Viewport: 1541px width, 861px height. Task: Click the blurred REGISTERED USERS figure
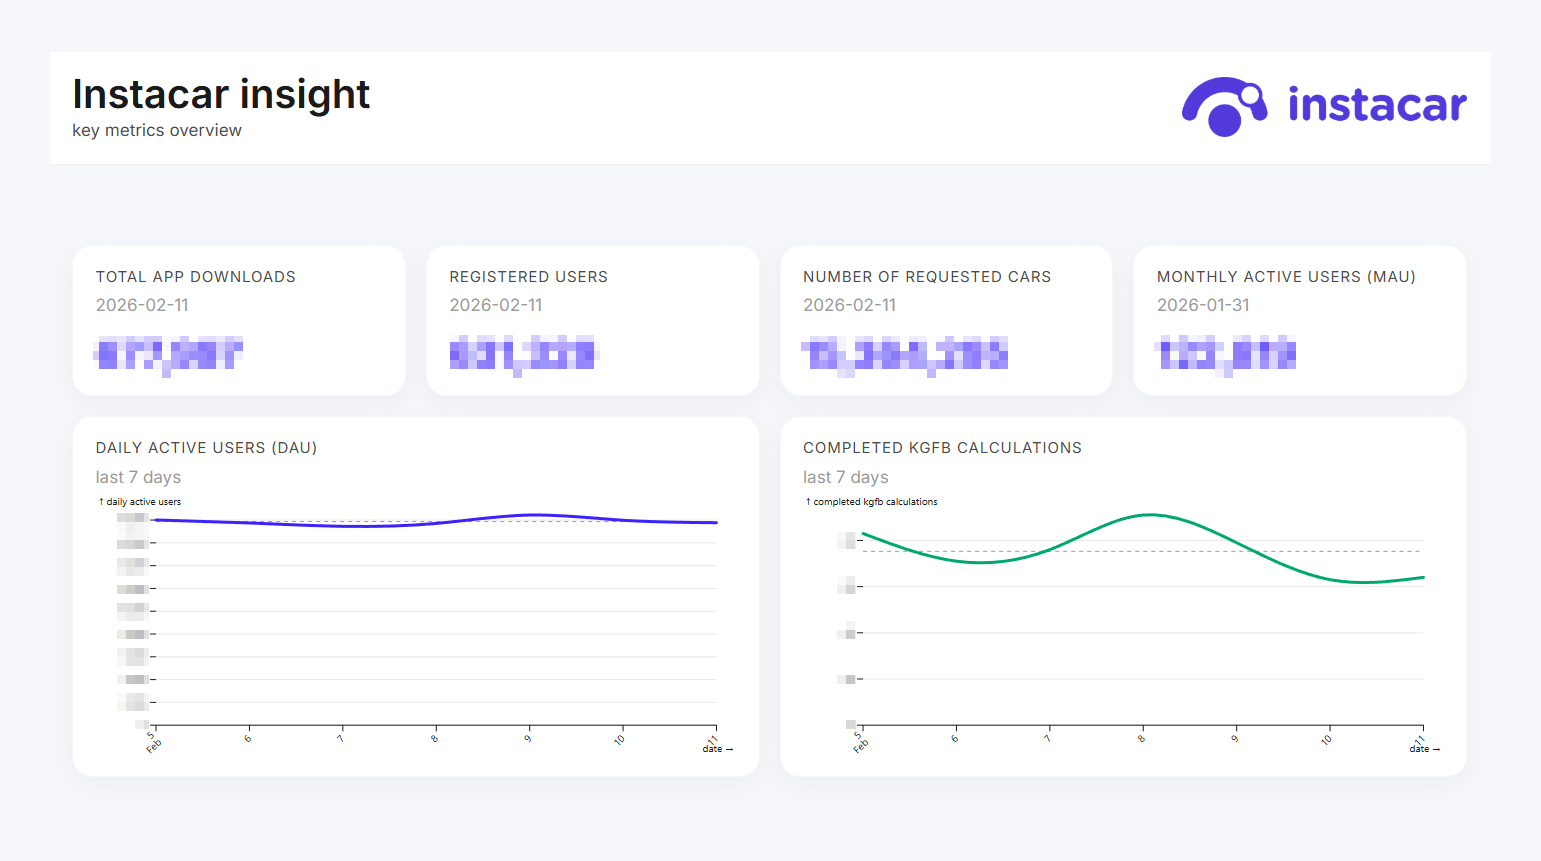[522, 354]
